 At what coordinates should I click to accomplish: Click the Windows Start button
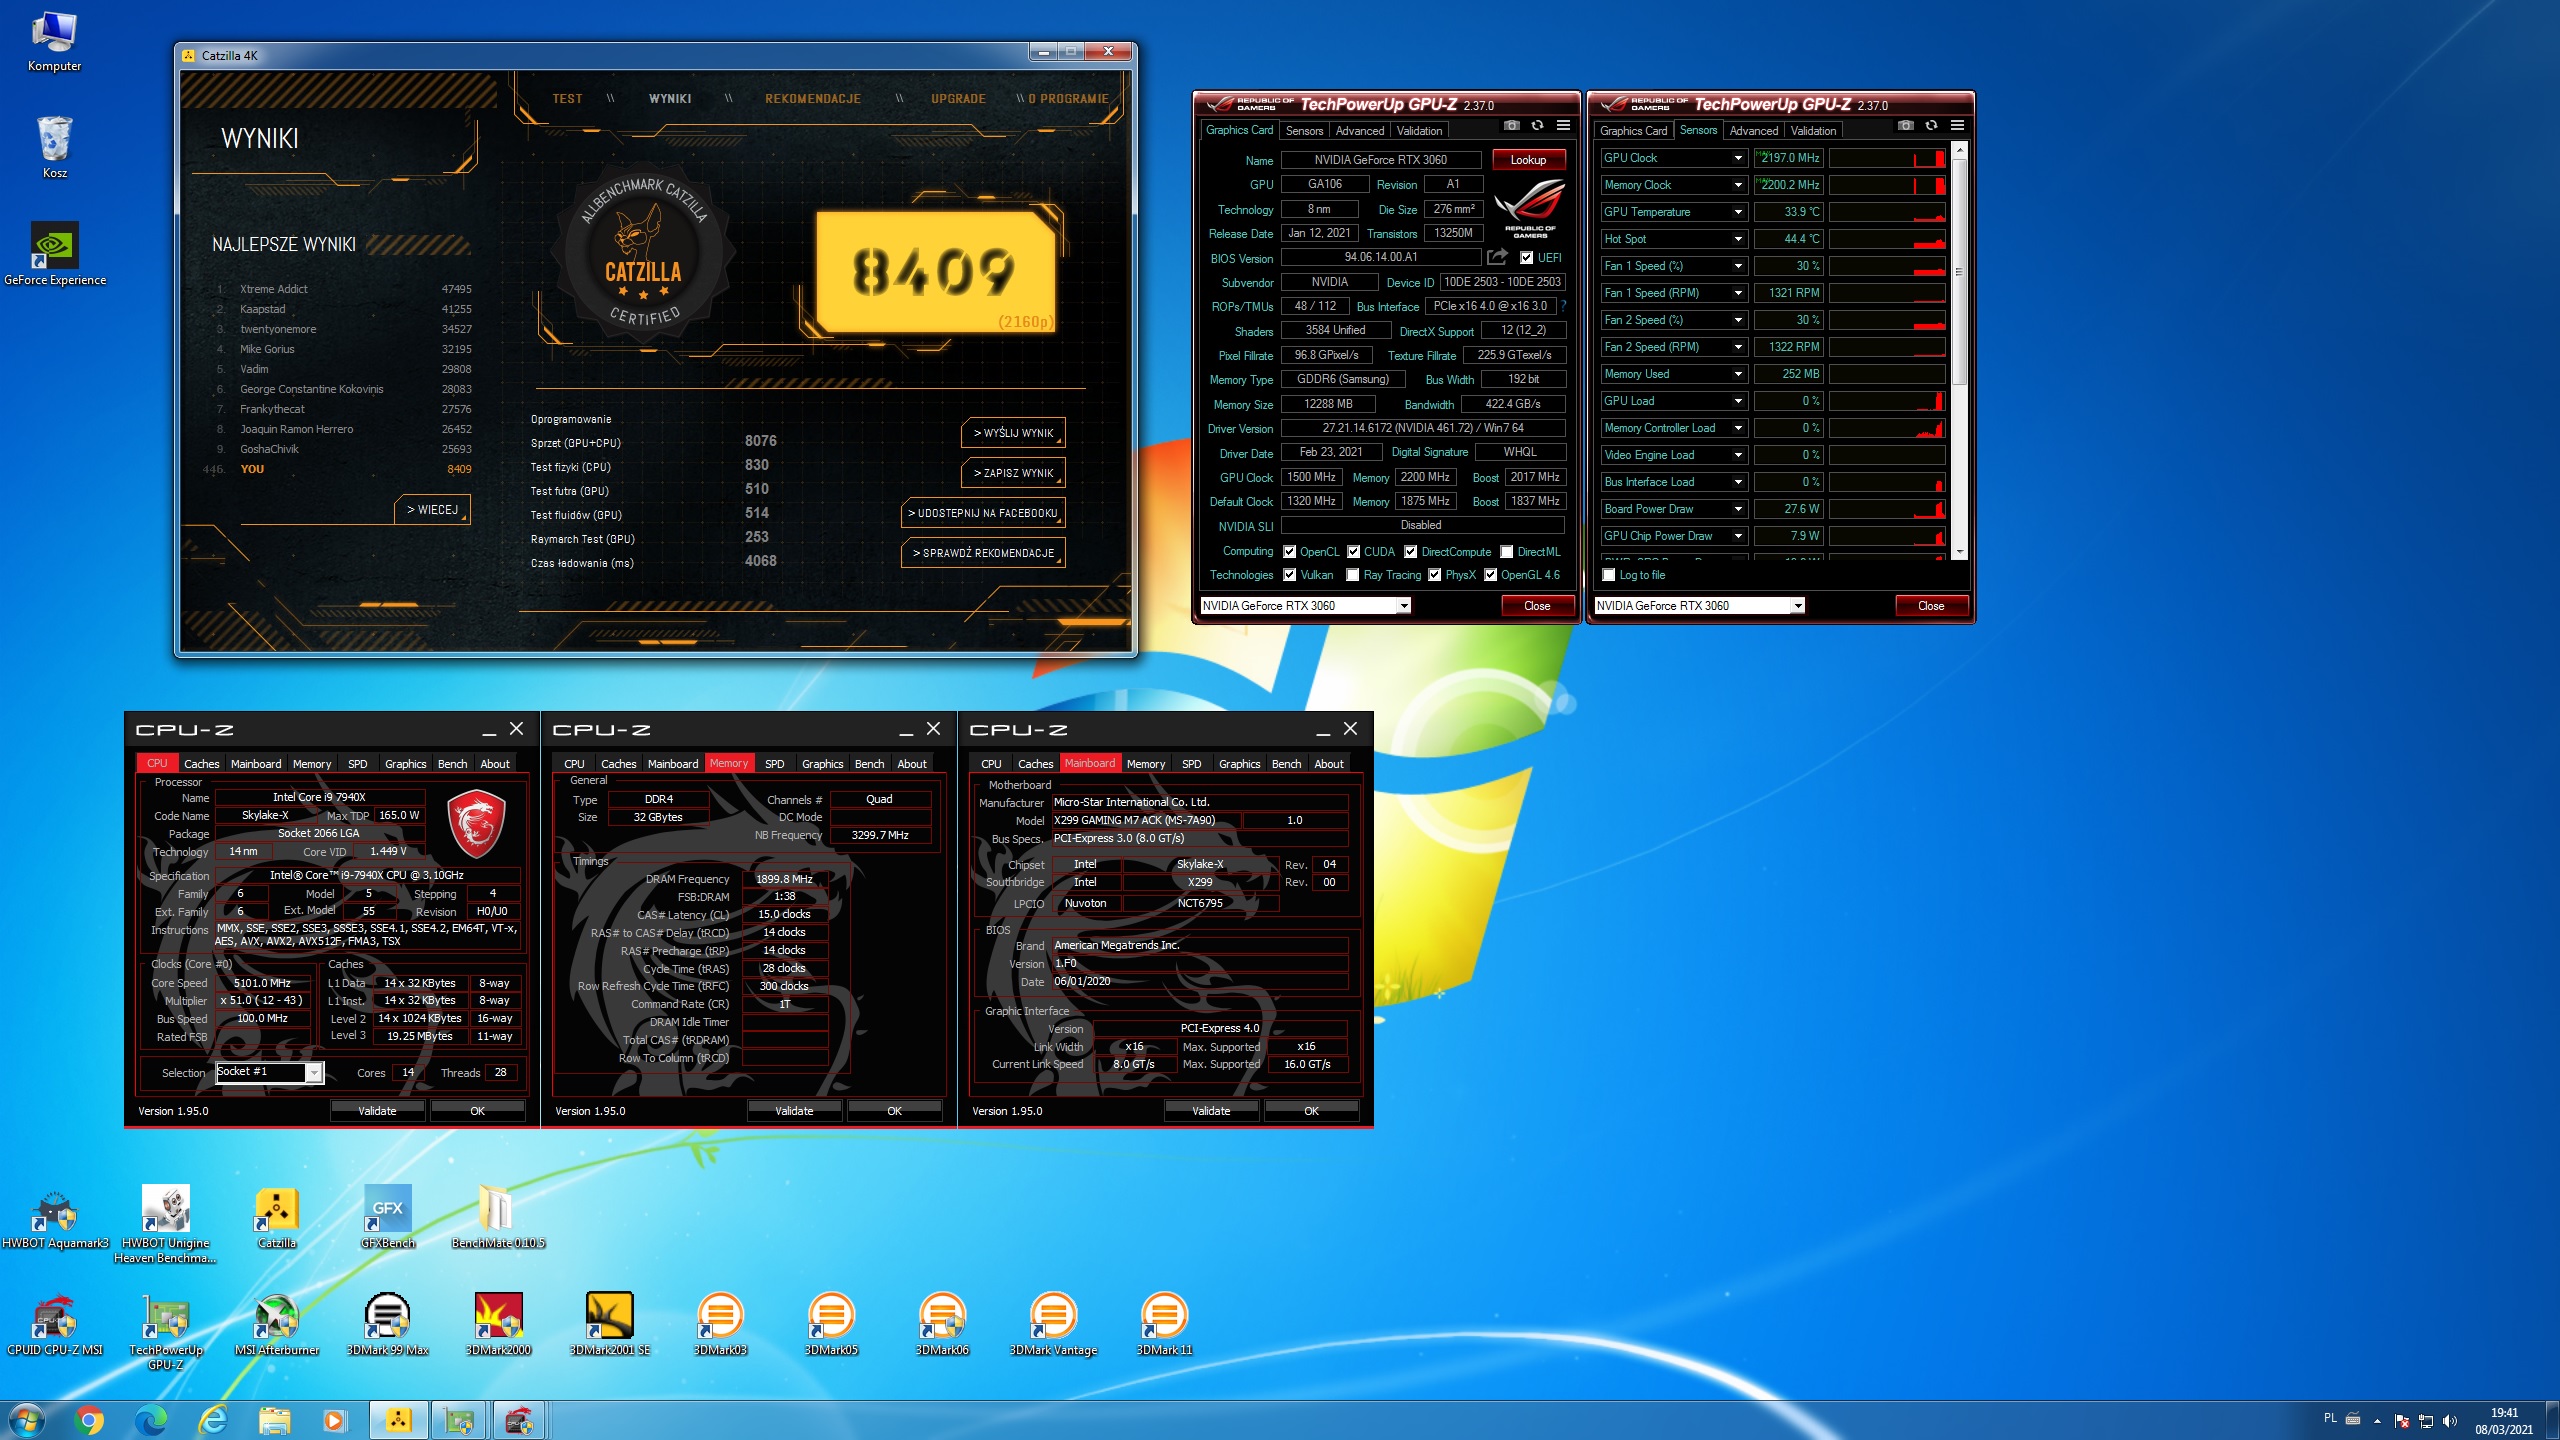pos(26,1420)
